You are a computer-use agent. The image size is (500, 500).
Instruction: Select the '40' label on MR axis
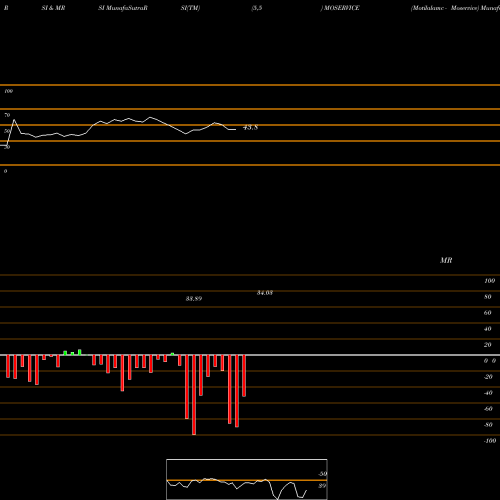pos(488,329)
